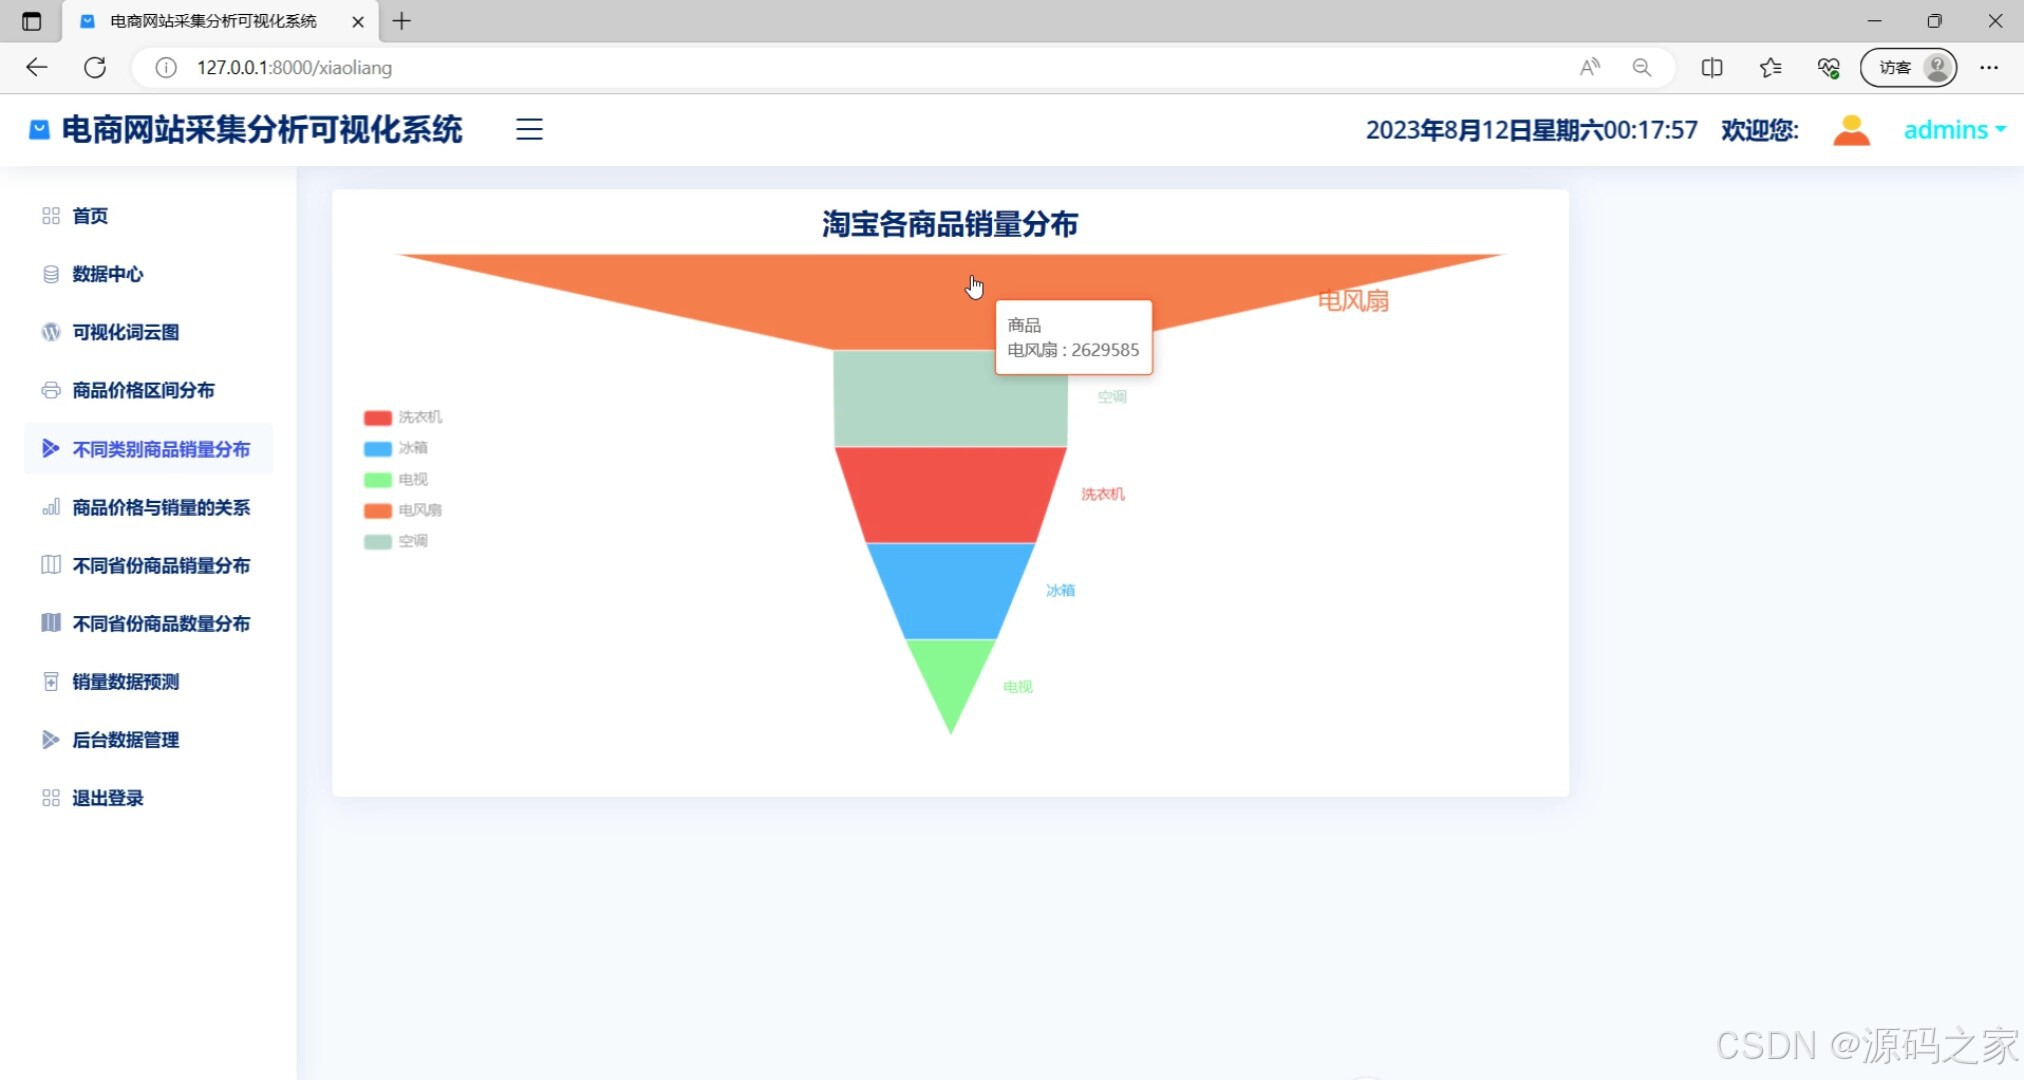Click the browser refresh icon
Viewport: 2024px width, 1080px height.
[96, 67]
